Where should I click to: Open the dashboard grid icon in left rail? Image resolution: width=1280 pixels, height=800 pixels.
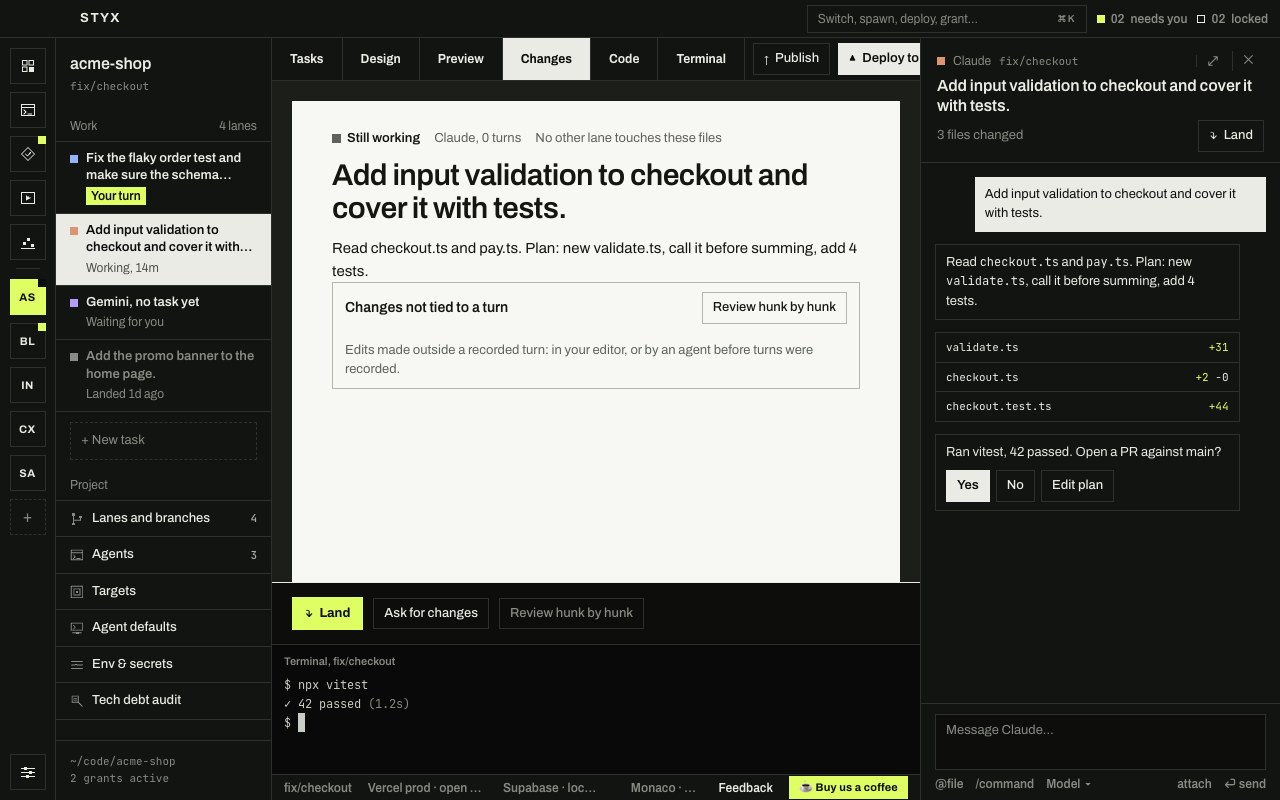(28, 66)
